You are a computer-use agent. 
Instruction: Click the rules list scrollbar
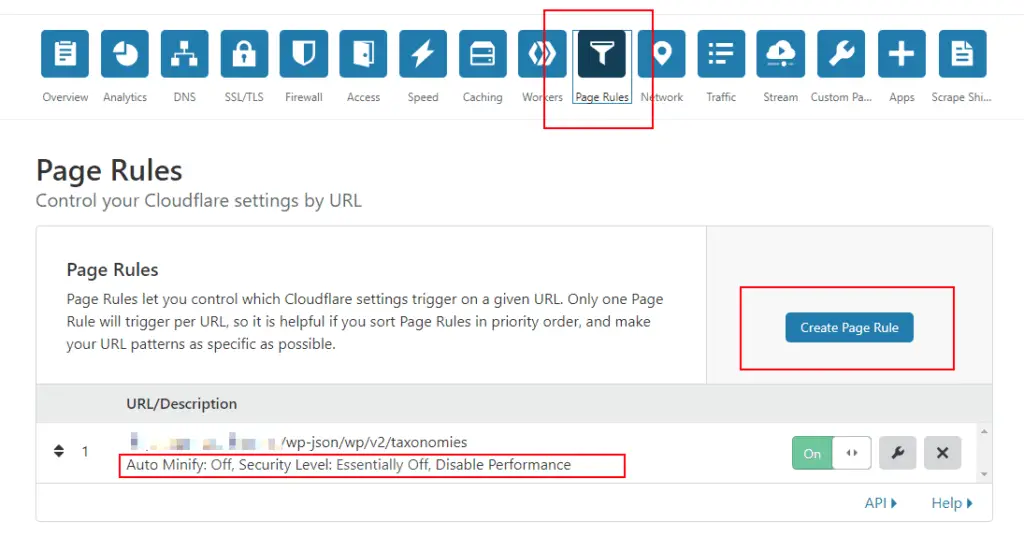pos(984,452)
